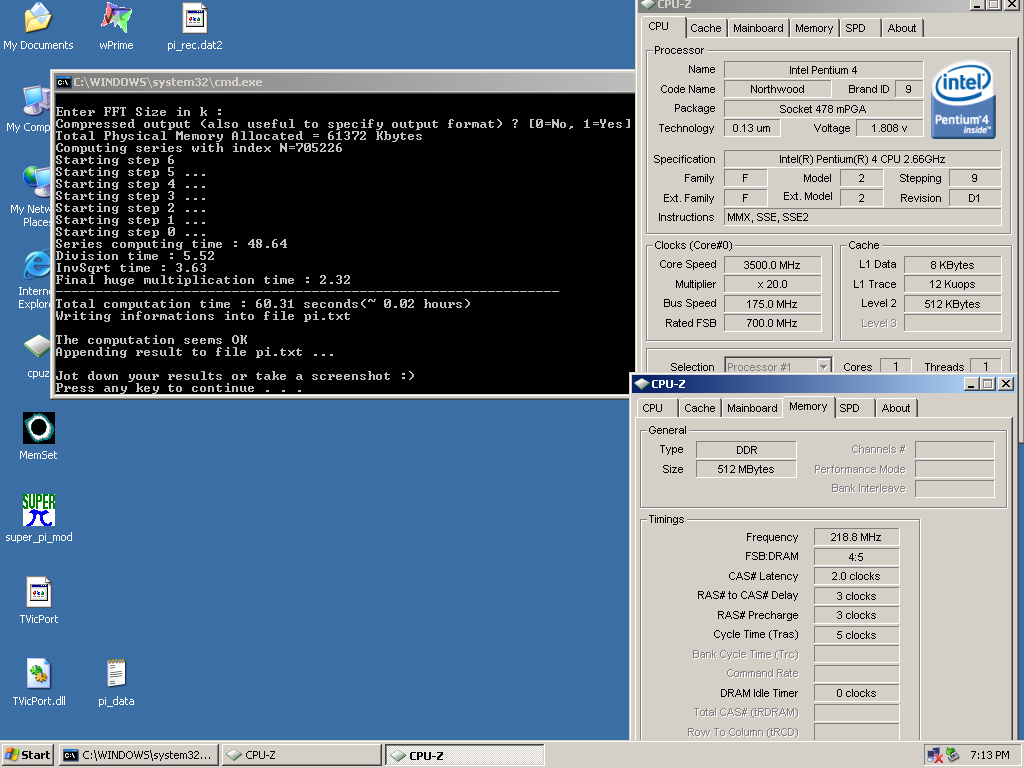
Task: Open the pi_data text file icon
Action: click(116, 682)
